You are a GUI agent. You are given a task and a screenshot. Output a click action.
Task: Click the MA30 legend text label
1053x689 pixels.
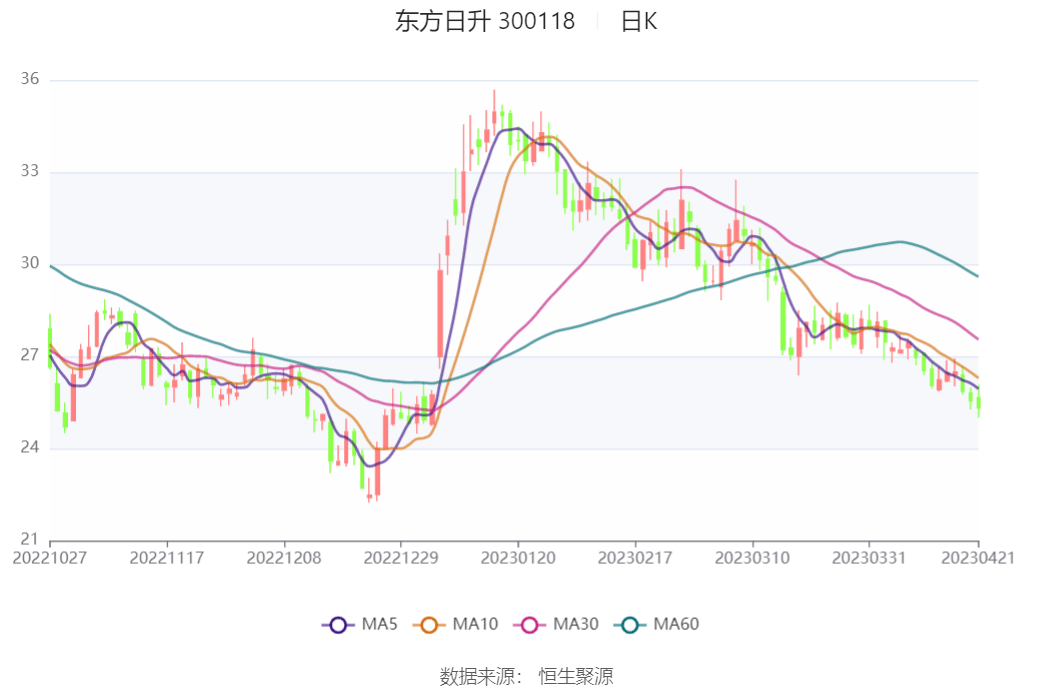576,625
